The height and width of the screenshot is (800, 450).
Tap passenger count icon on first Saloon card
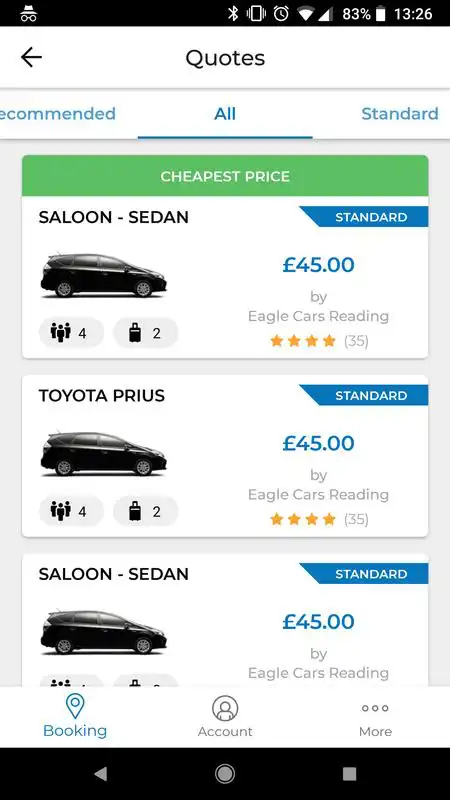point(60,333)
